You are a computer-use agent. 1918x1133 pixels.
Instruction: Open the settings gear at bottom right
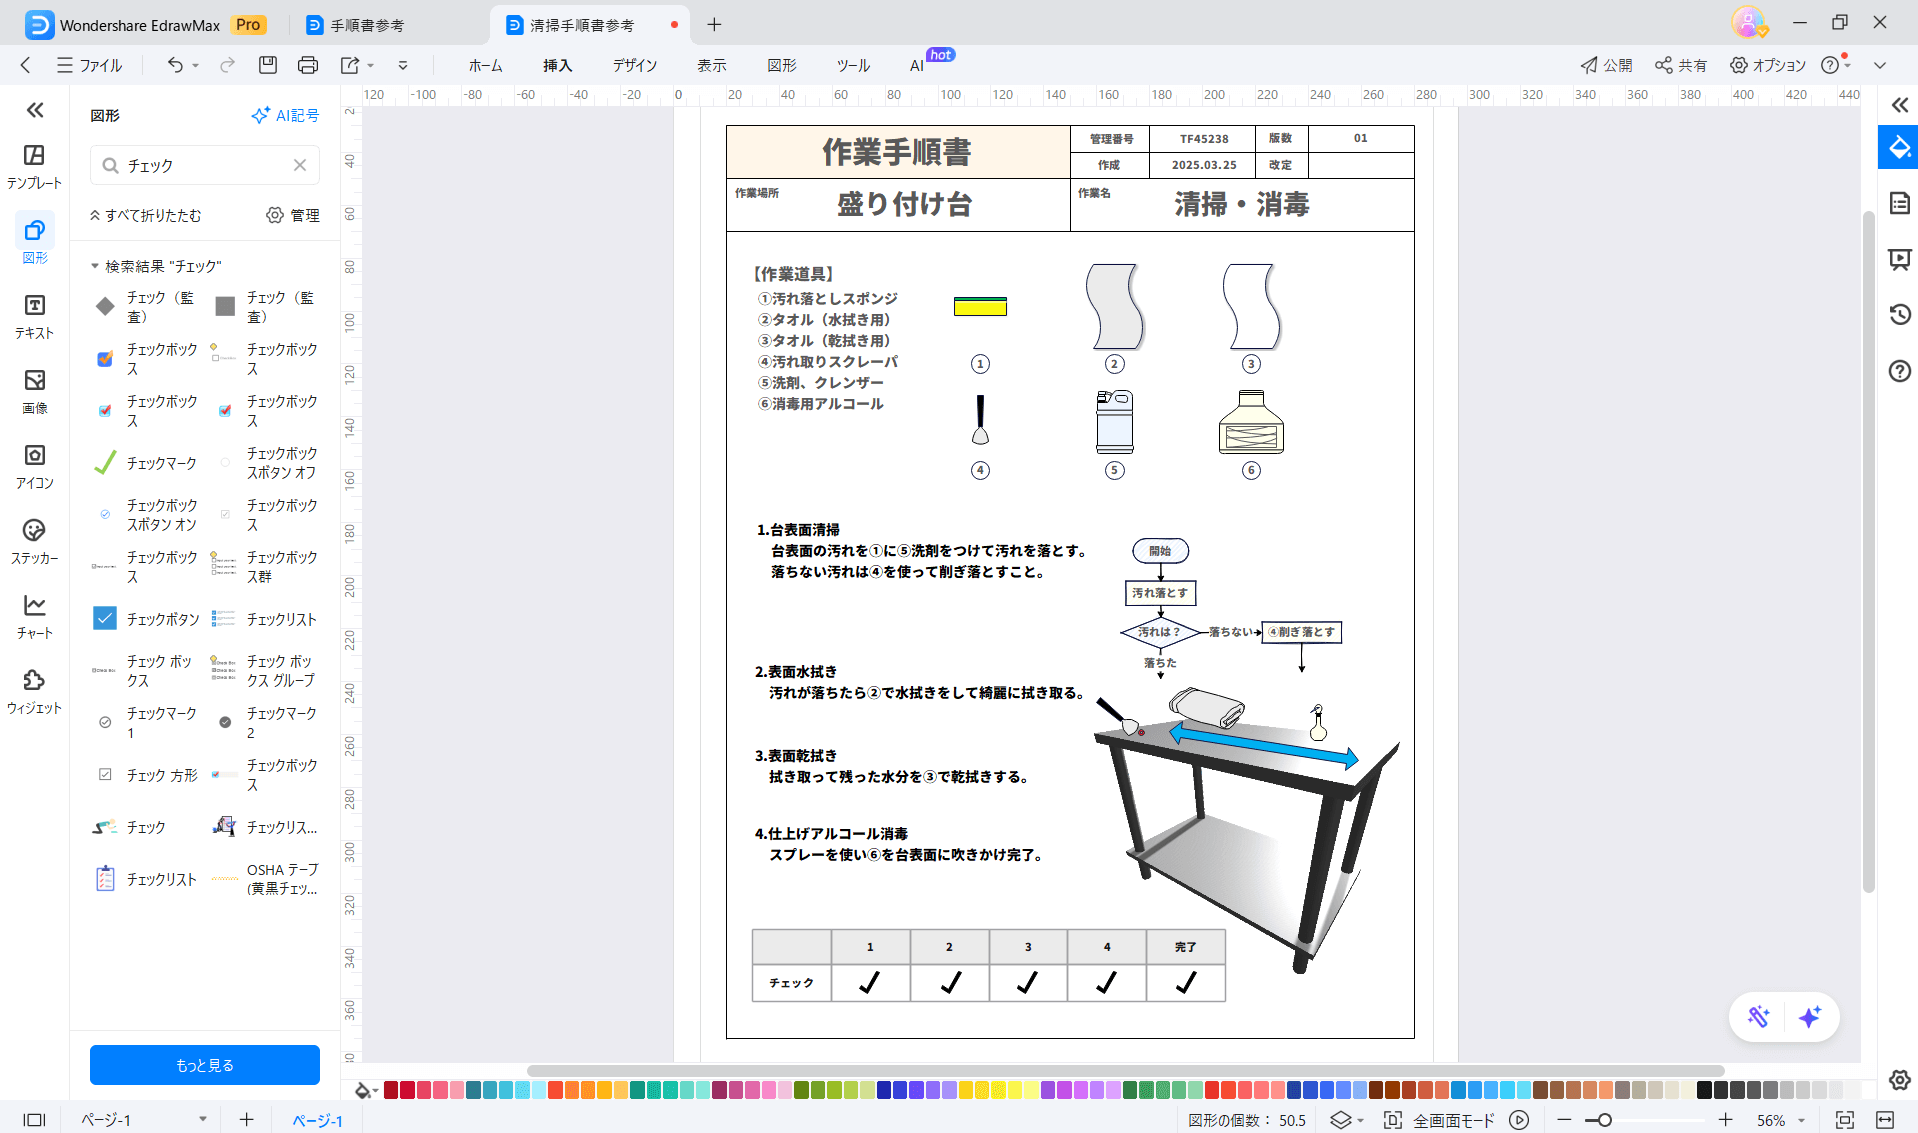tap(1899, 1080)
